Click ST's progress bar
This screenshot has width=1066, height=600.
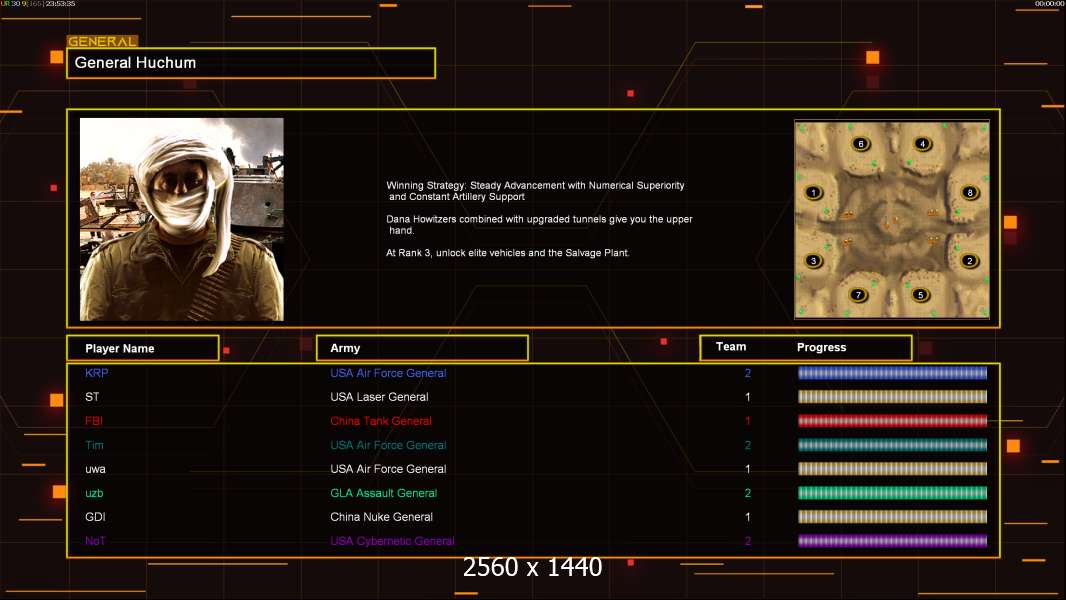coord(893,397)
